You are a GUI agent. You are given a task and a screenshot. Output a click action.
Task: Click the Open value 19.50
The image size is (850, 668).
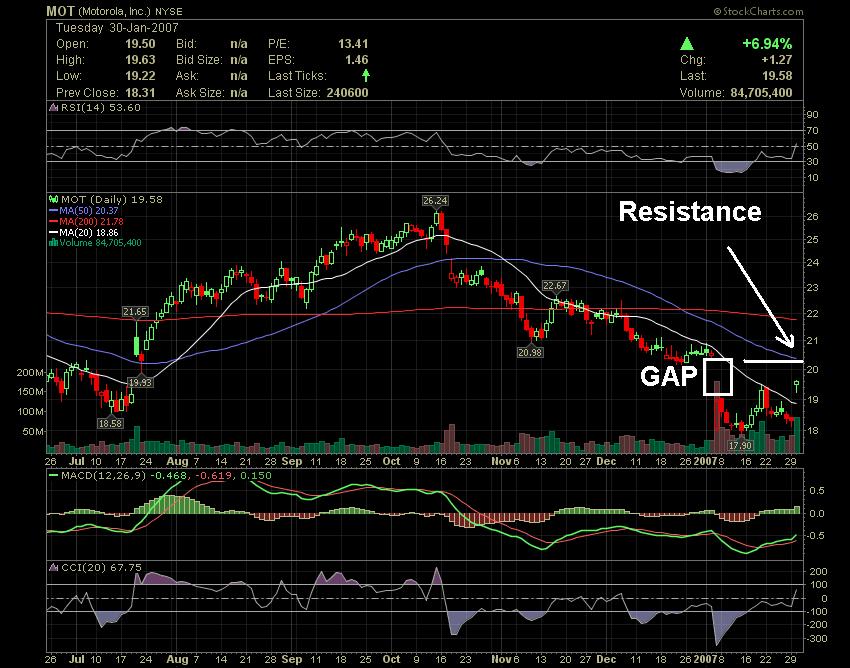[140, 44]
